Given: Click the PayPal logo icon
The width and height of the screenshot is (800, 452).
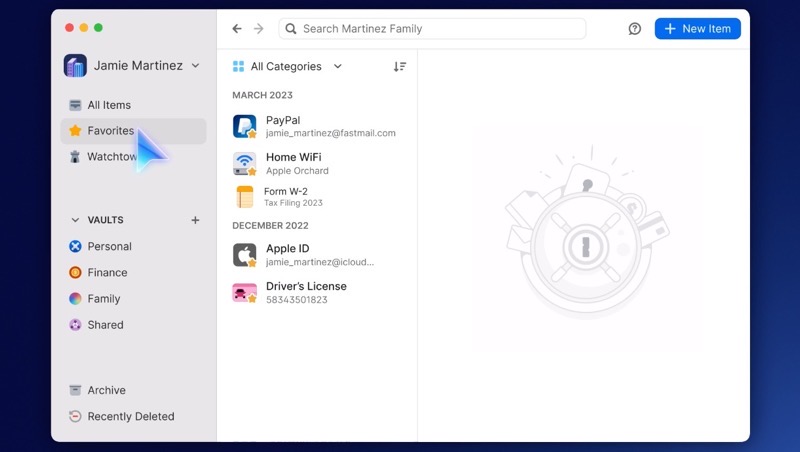Looking at the screenshot, I should [x=244, y=126].
